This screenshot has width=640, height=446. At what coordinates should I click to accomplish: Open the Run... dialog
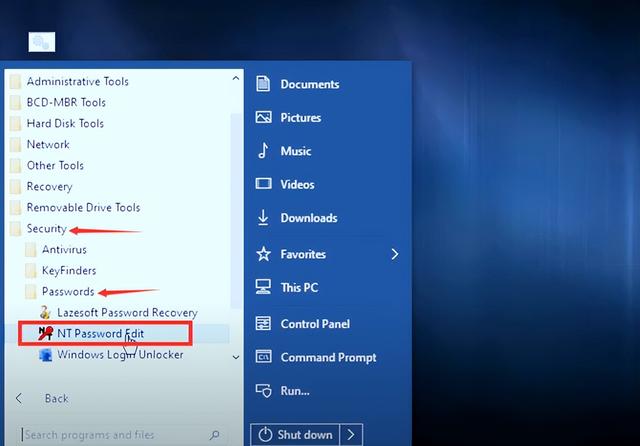(294, 390)
